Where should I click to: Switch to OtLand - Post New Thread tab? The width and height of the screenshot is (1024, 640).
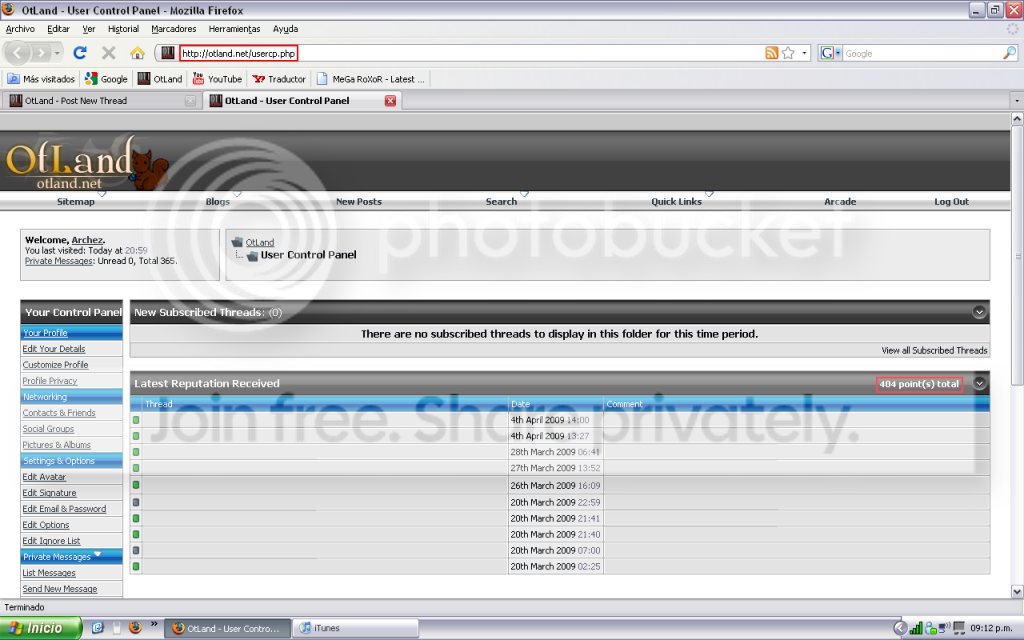click(x=101, y=101)
